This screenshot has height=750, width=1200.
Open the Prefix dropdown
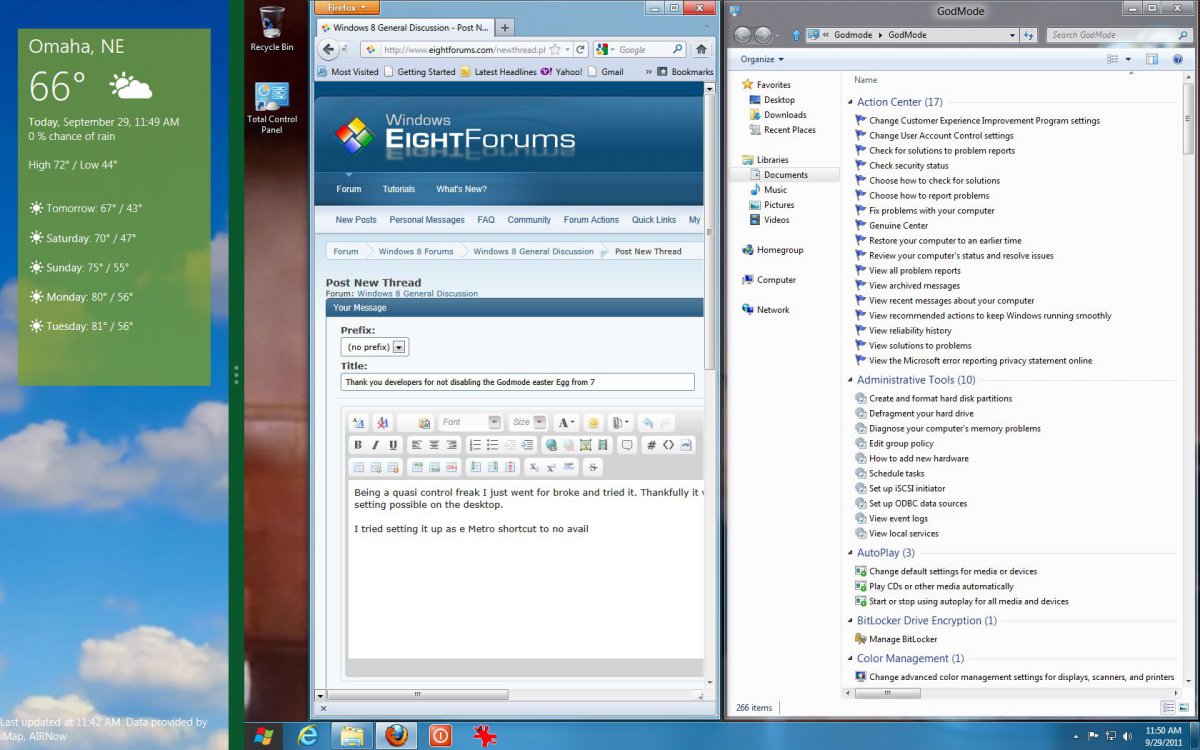375,347
